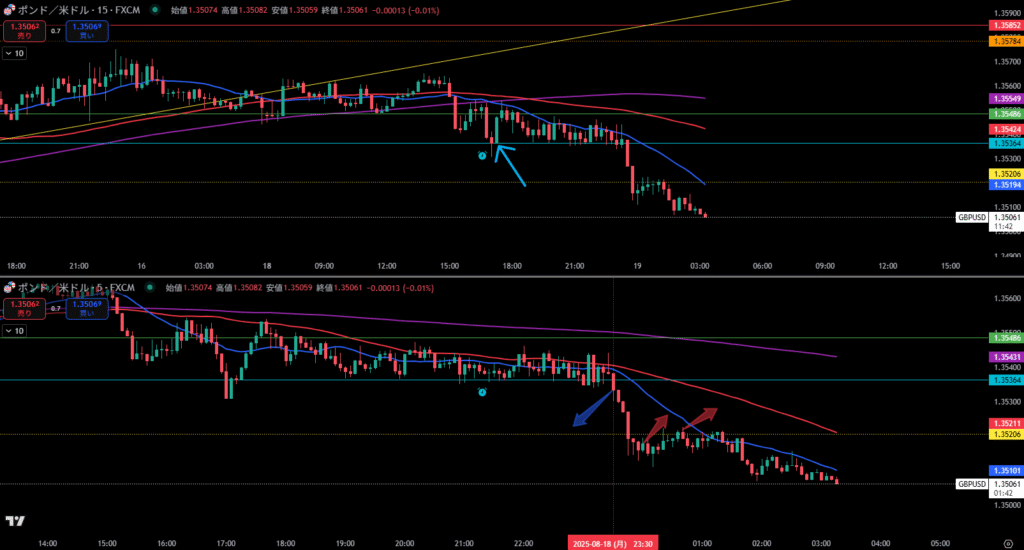This screenshot has width=1024, height=550.
Task: Click the cyan circle marker on upper chart
Action: 482,155
